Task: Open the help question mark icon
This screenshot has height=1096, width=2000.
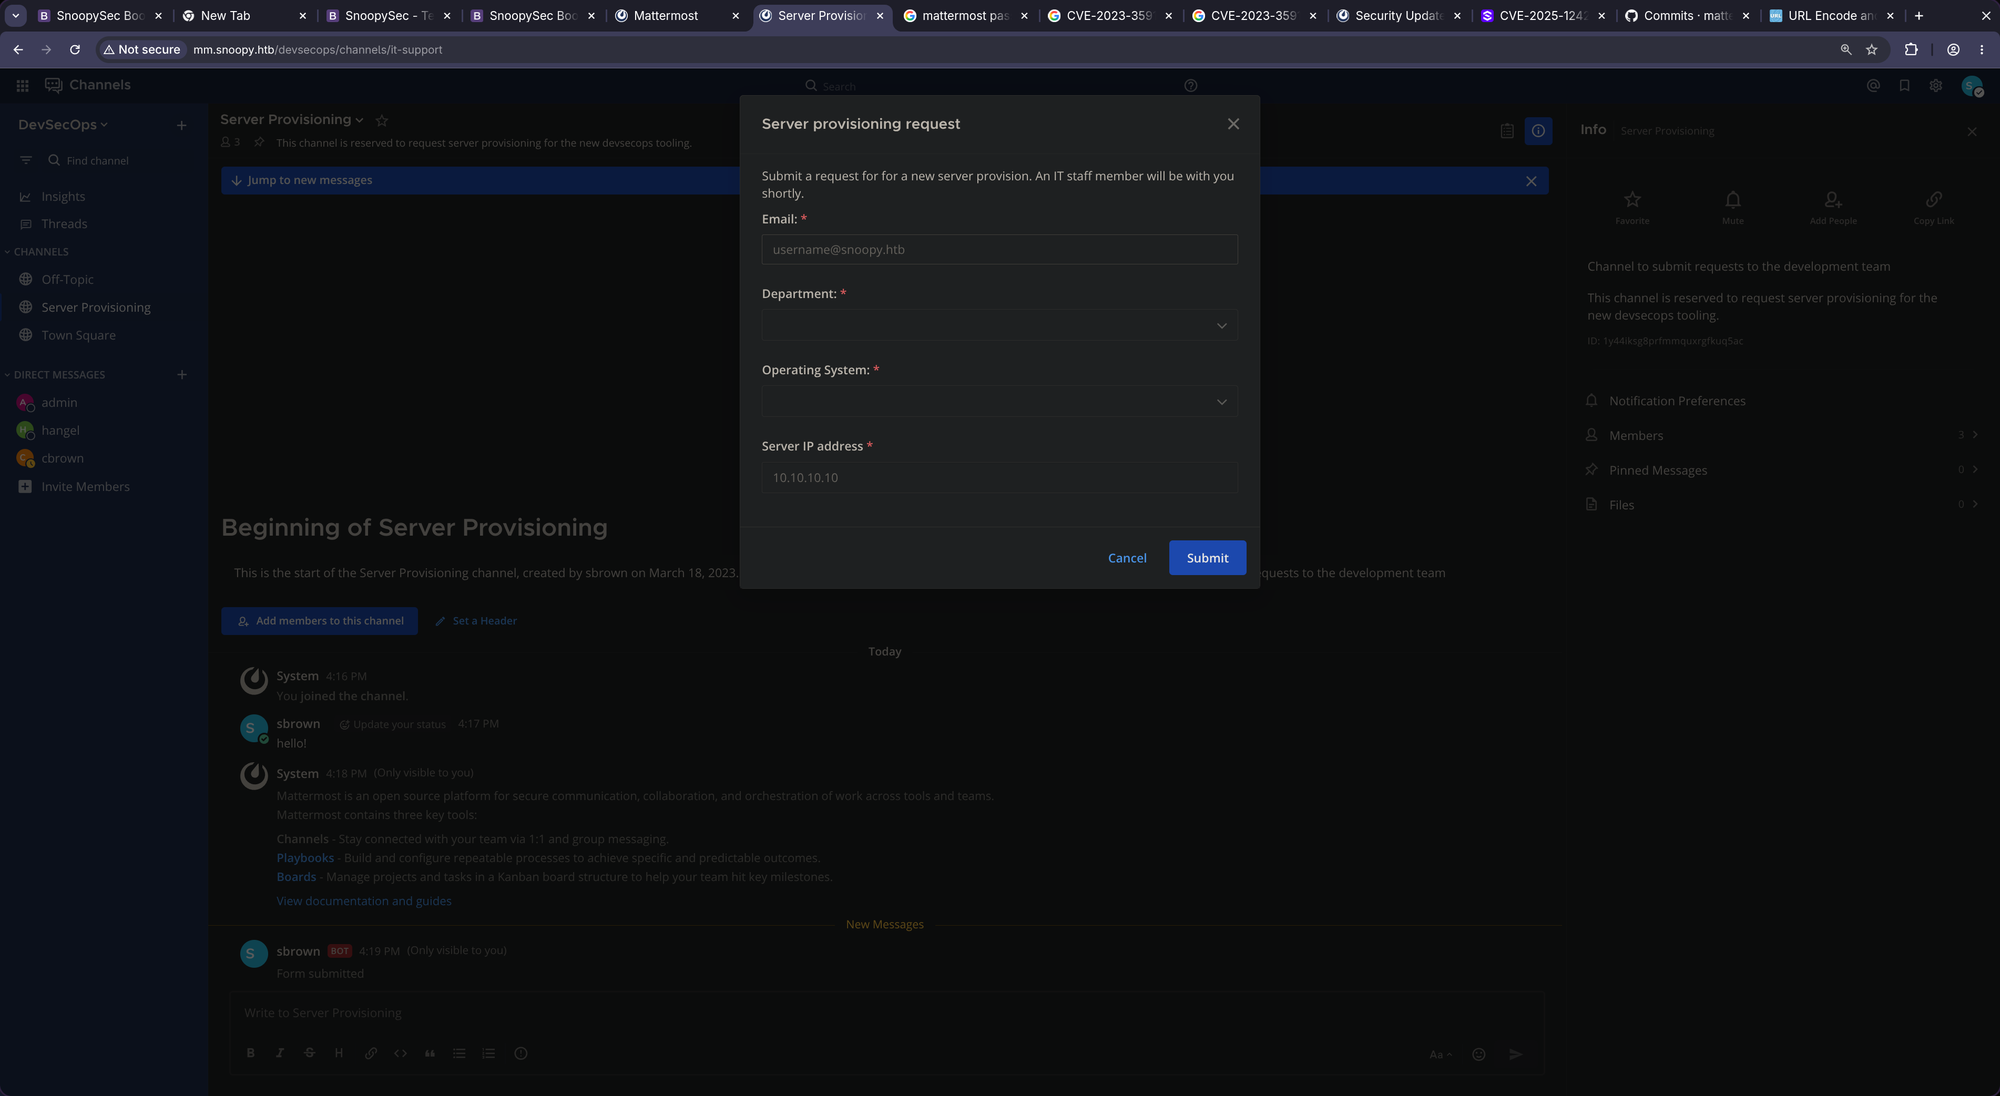Action: (1190, 86)
